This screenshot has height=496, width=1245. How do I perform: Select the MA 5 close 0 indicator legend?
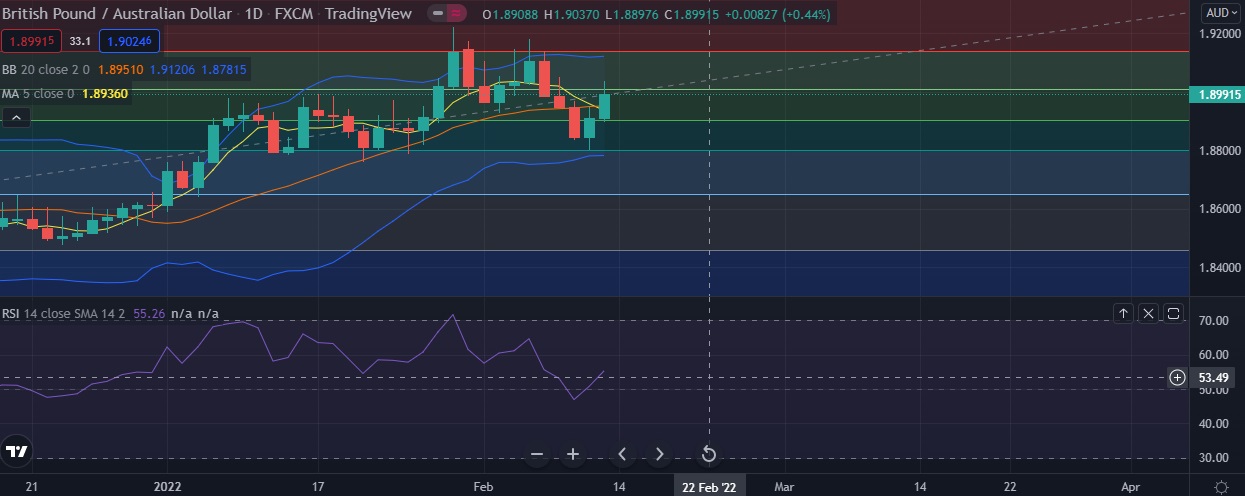coord(38,94)
